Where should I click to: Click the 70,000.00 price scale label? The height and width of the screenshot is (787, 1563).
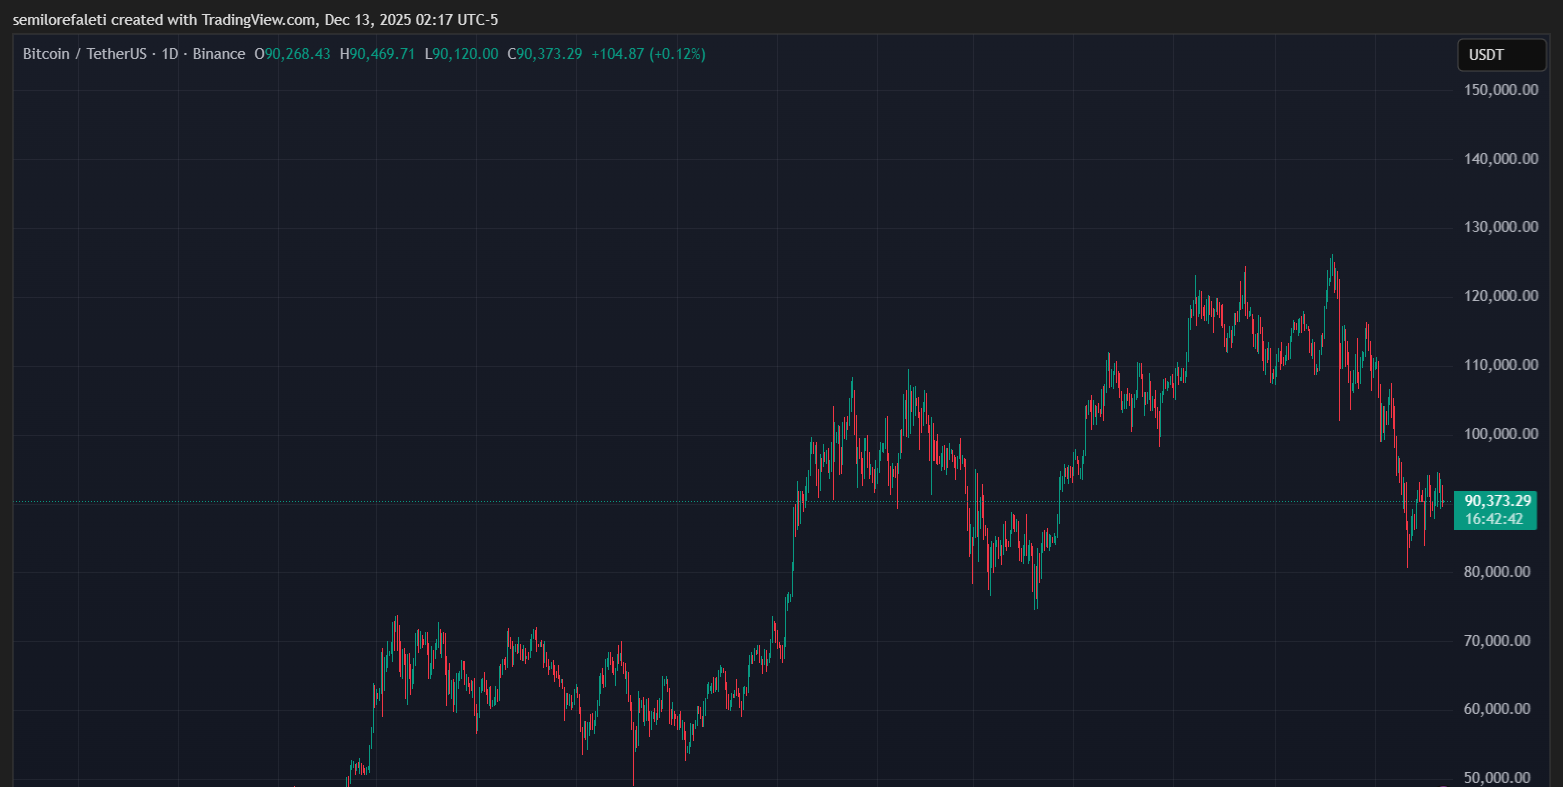pyautogui.click(x=1496, y=641)
